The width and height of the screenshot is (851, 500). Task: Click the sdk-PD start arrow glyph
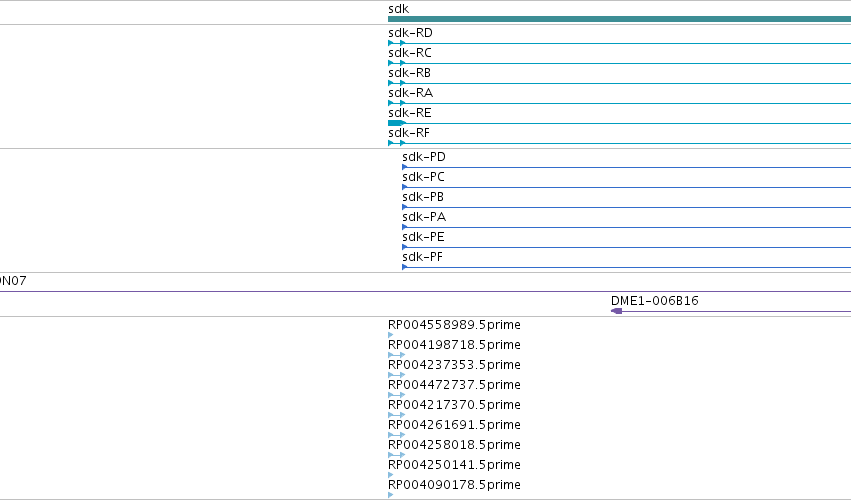pos(404,167)
